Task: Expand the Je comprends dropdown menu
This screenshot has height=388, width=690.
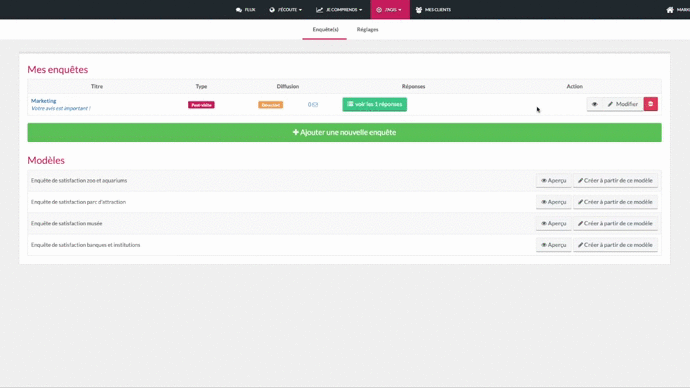Action: (339, 10)
